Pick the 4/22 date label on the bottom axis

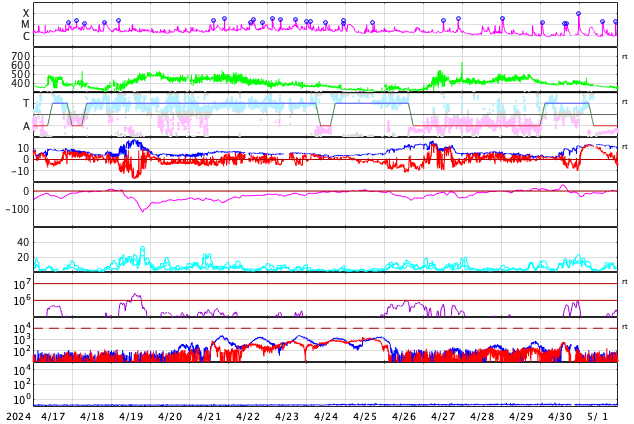click(x=248, y=416)
